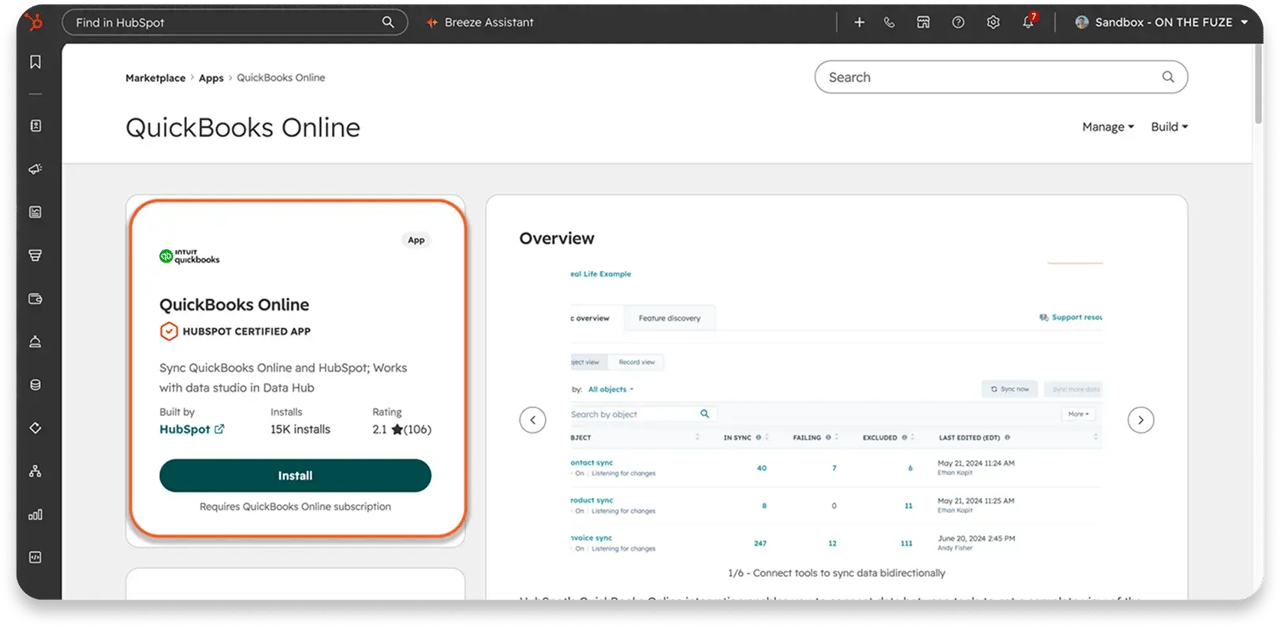Open Notifications bell with 7 badge
Viewport: 1280px width, 628px height.
(x=1029, y=21)
